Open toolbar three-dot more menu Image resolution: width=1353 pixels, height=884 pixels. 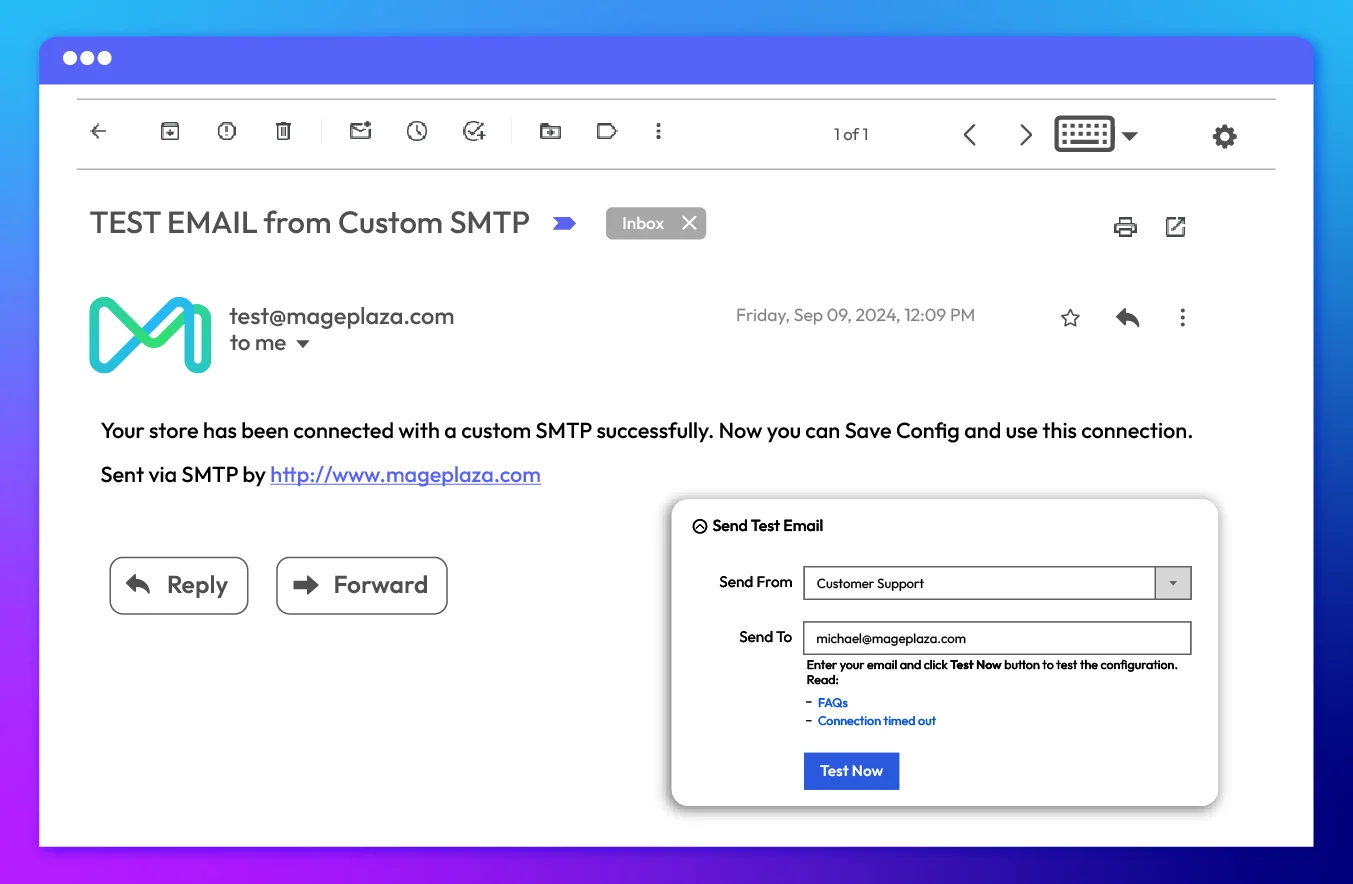click(x=658, y=131)
